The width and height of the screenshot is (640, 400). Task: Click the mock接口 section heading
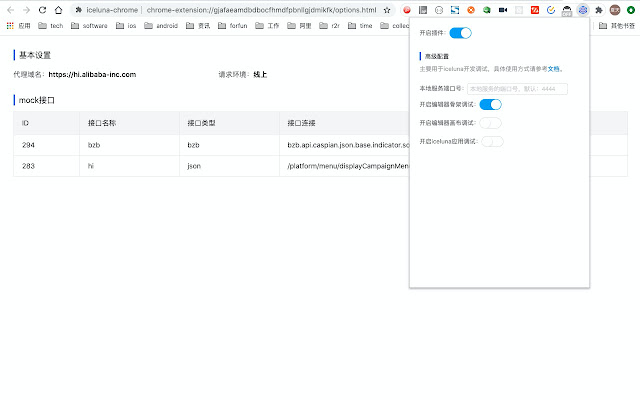[37, 100]
